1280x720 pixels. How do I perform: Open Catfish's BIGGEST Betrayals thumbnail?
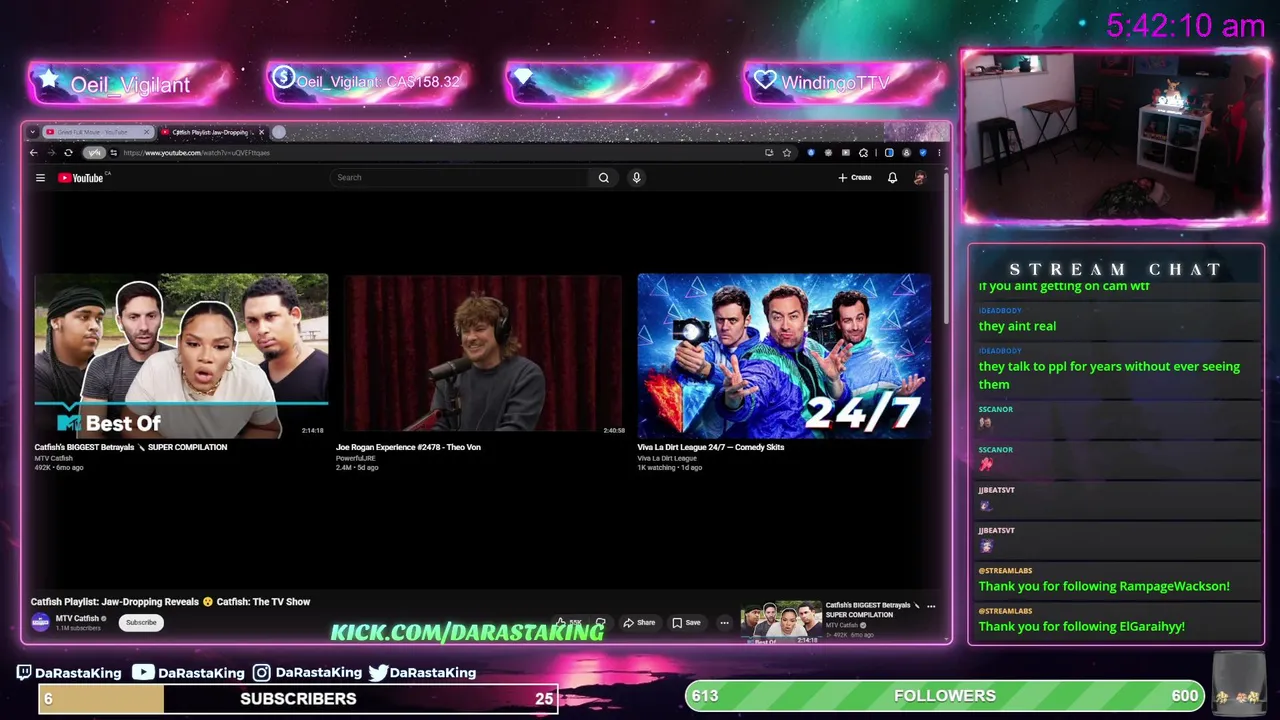coord(181,356)
